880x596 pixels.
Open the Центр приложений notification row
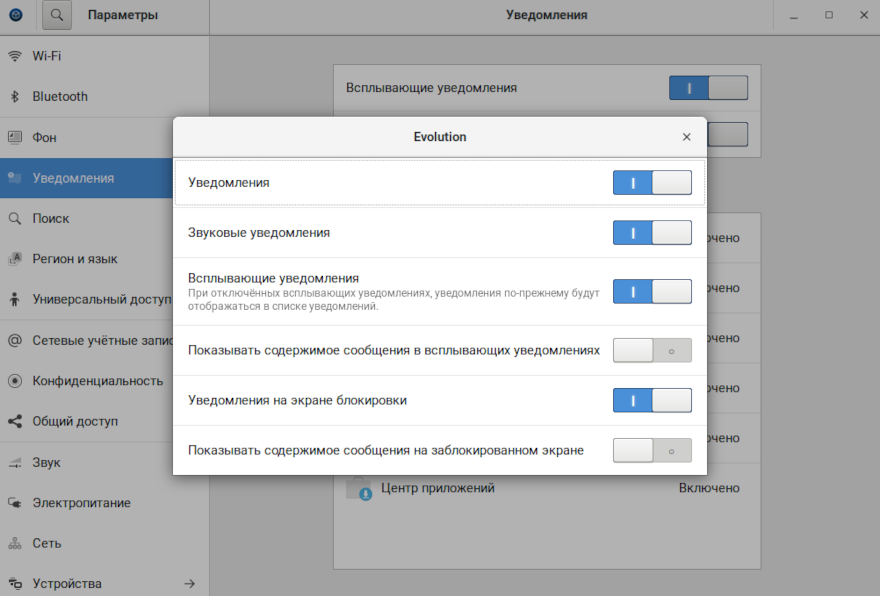[546, 489]
